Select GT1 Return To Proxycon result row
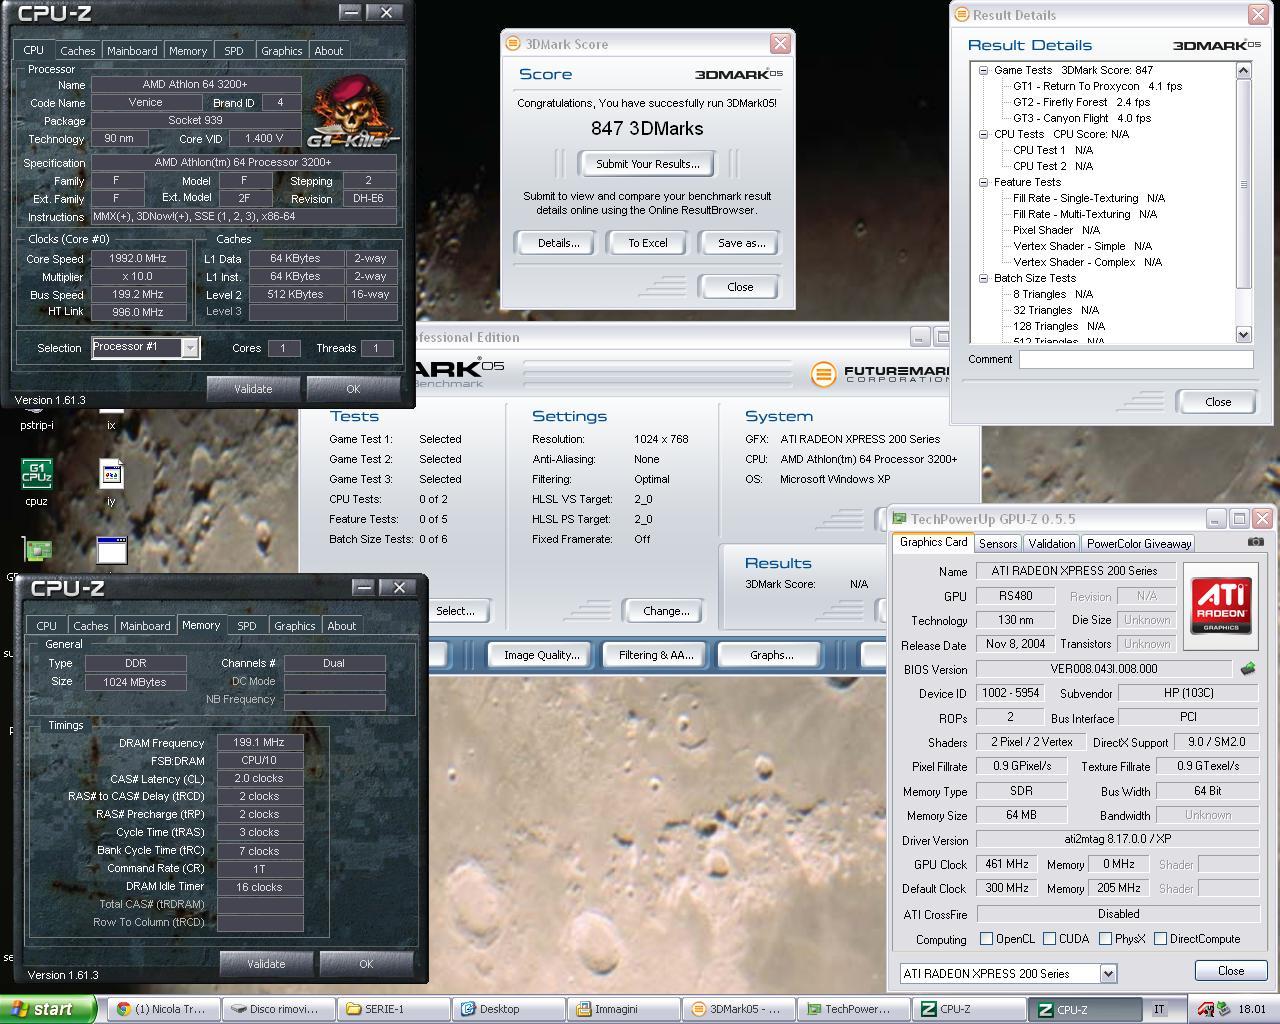The image size is (1280, 1024). [x=1097, y=86]
